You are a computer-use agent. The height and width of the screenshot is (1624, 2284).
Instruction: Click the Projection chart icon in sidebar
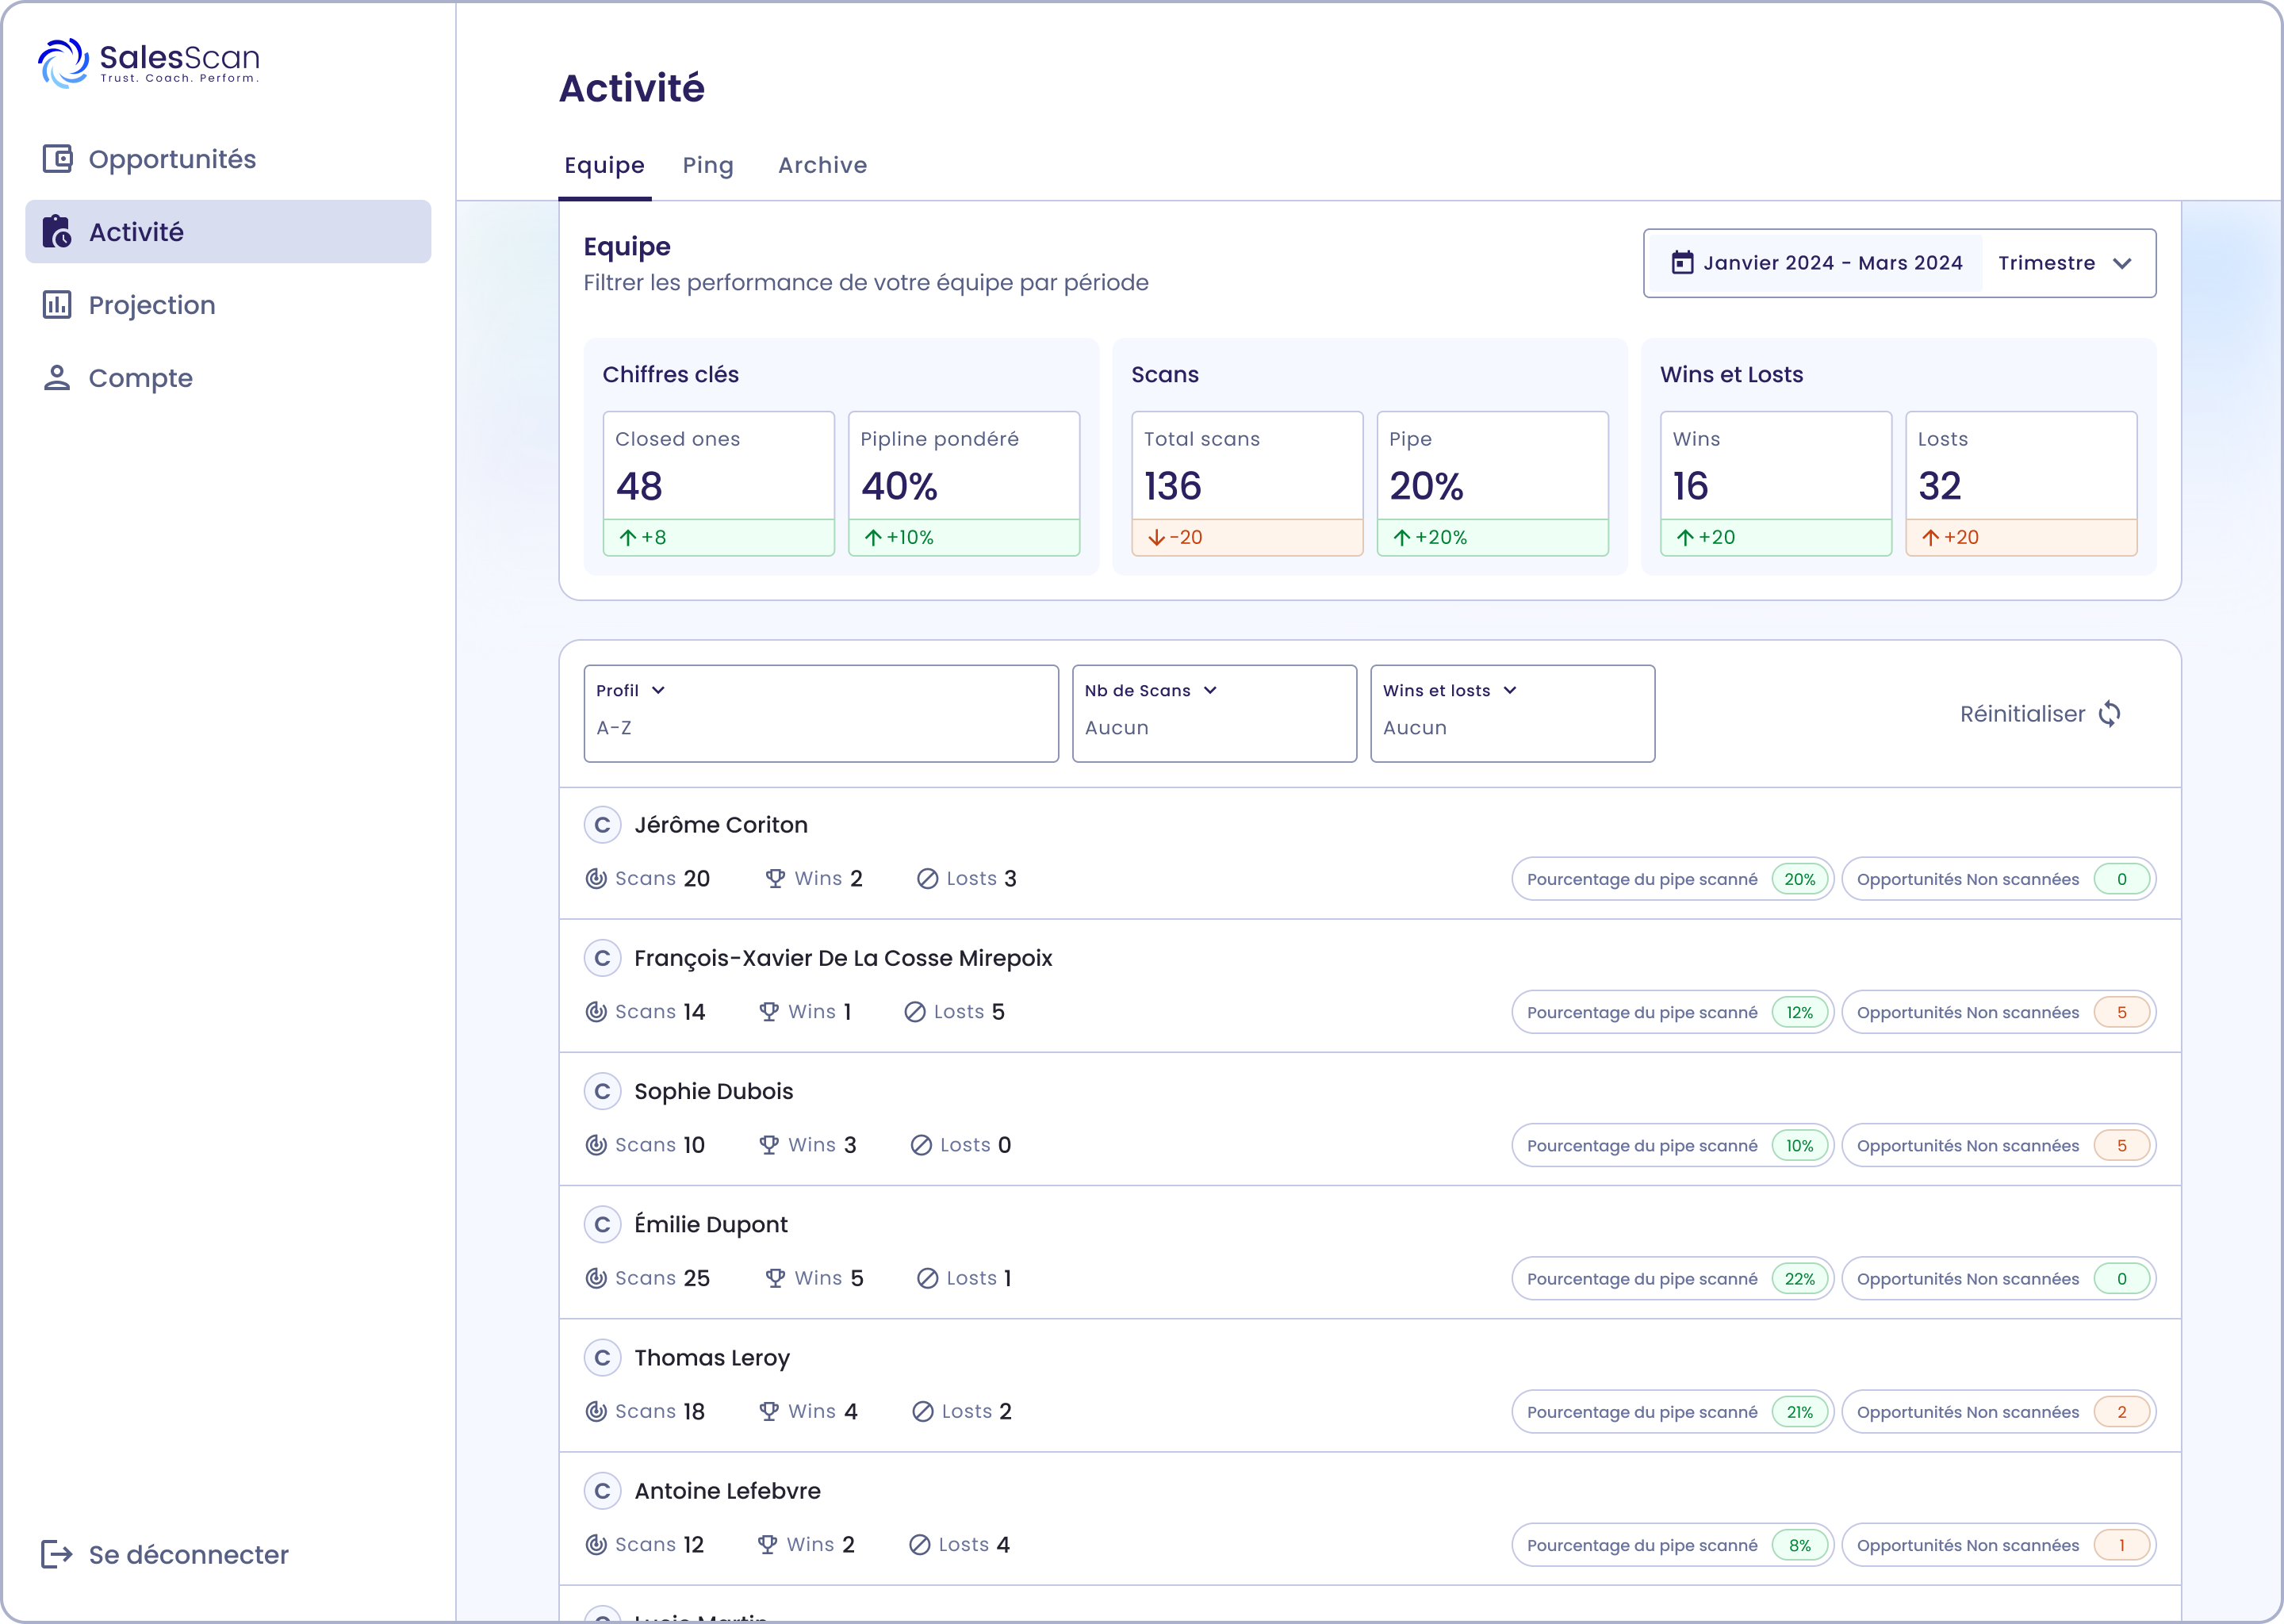pos(57,305)
